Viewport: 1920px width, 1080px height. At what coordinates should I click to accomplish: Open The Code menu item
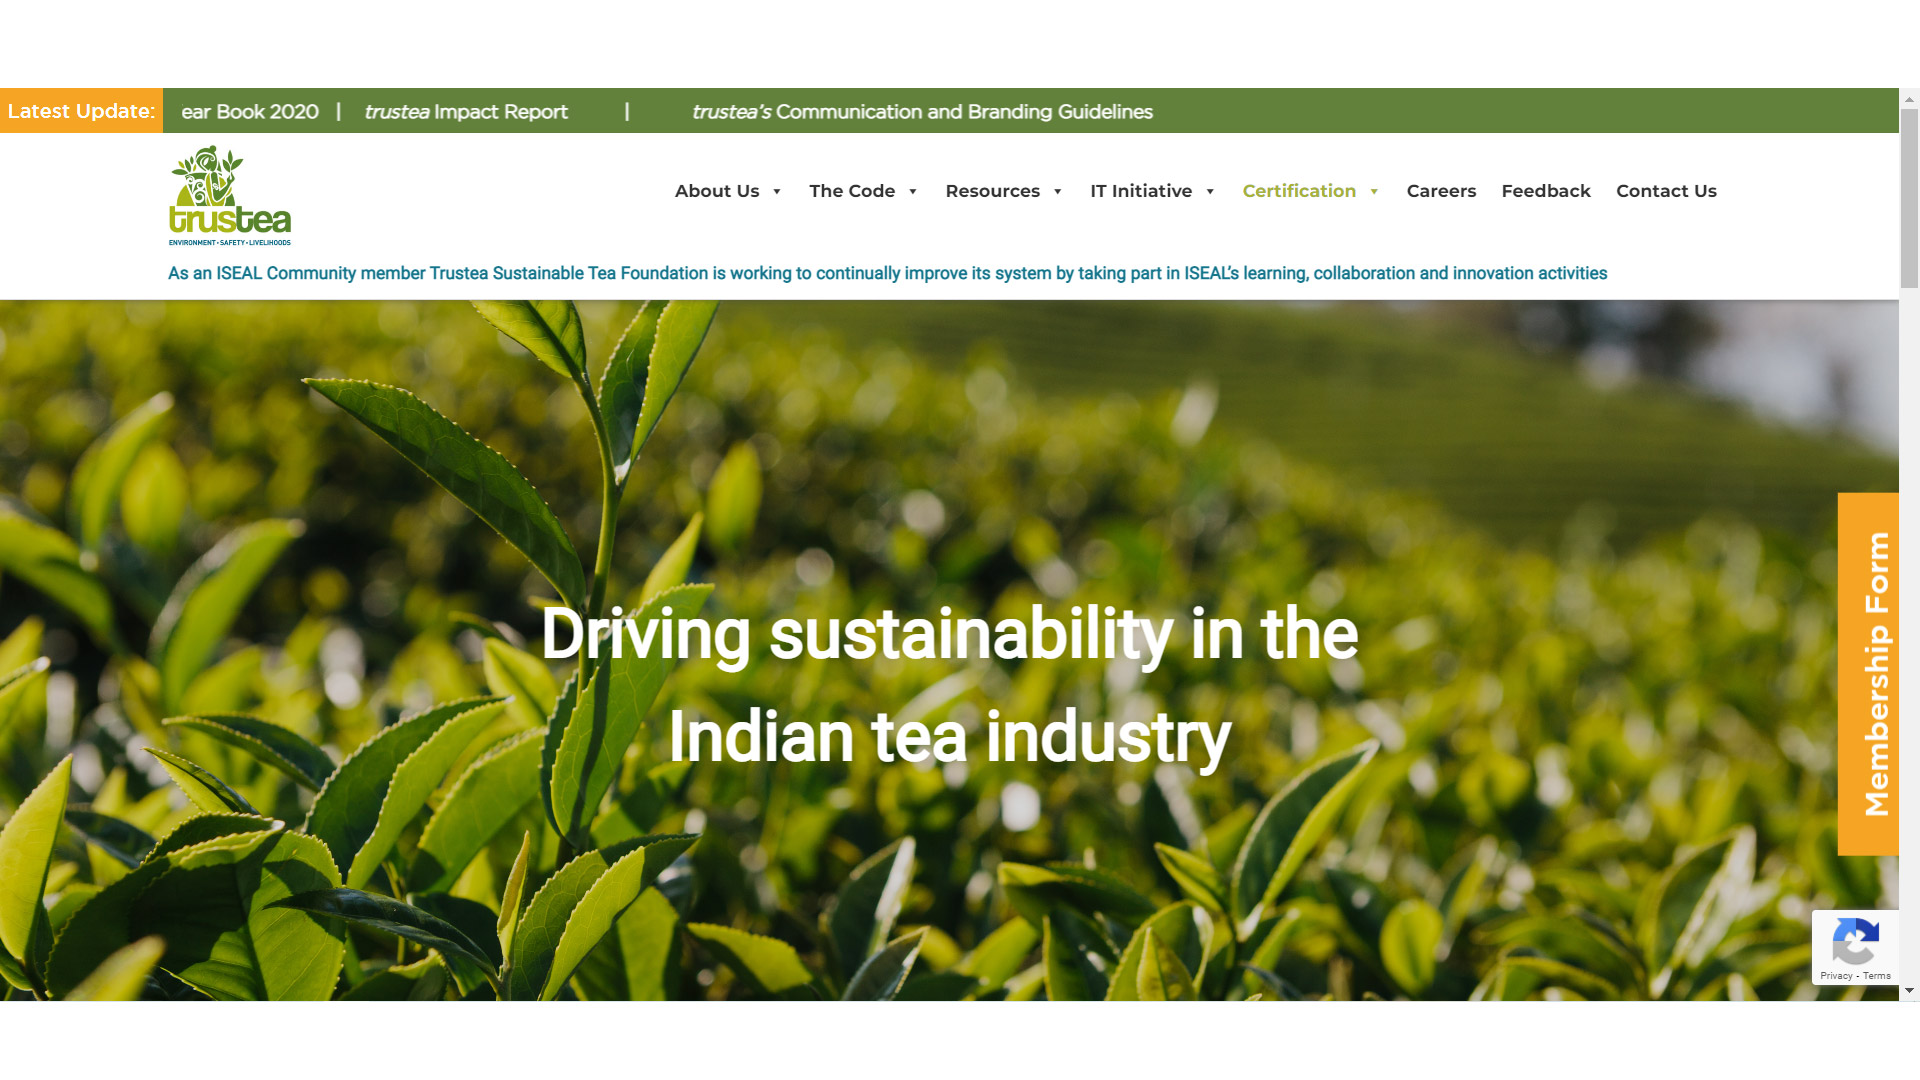852,191
